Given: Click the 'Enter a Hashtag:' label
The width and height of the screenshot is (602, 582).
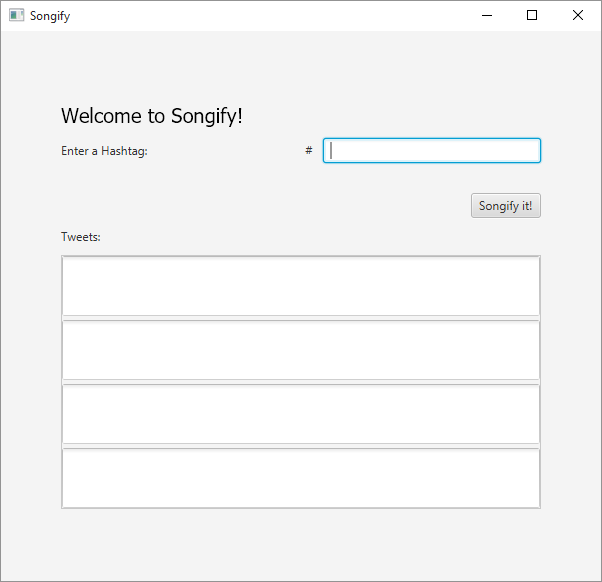Looking at the screenshot, I should point(104,151).
